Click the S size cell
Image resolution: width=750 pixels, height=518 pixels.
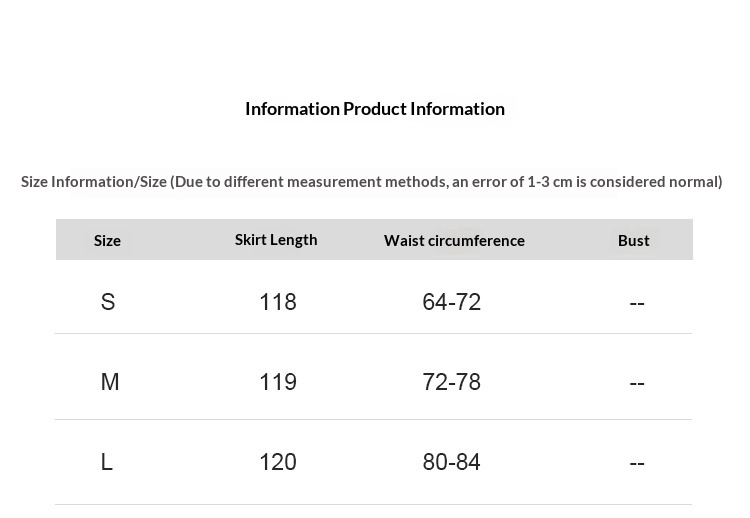(108, 302)
